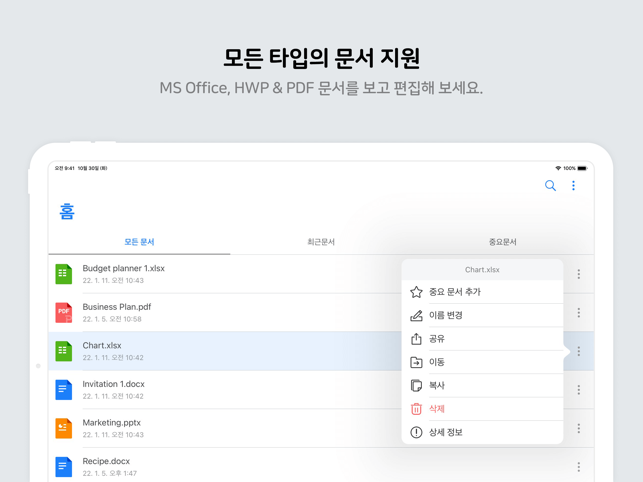The width and height of the screenshot is (643, 482).
Task: Open more options for Invitation 1.docx
Action: click(x=579, y=390)
